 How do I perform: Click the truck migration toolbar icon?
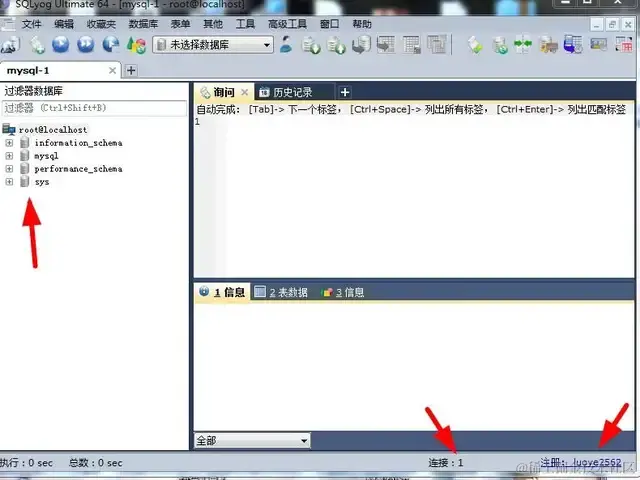548,45
